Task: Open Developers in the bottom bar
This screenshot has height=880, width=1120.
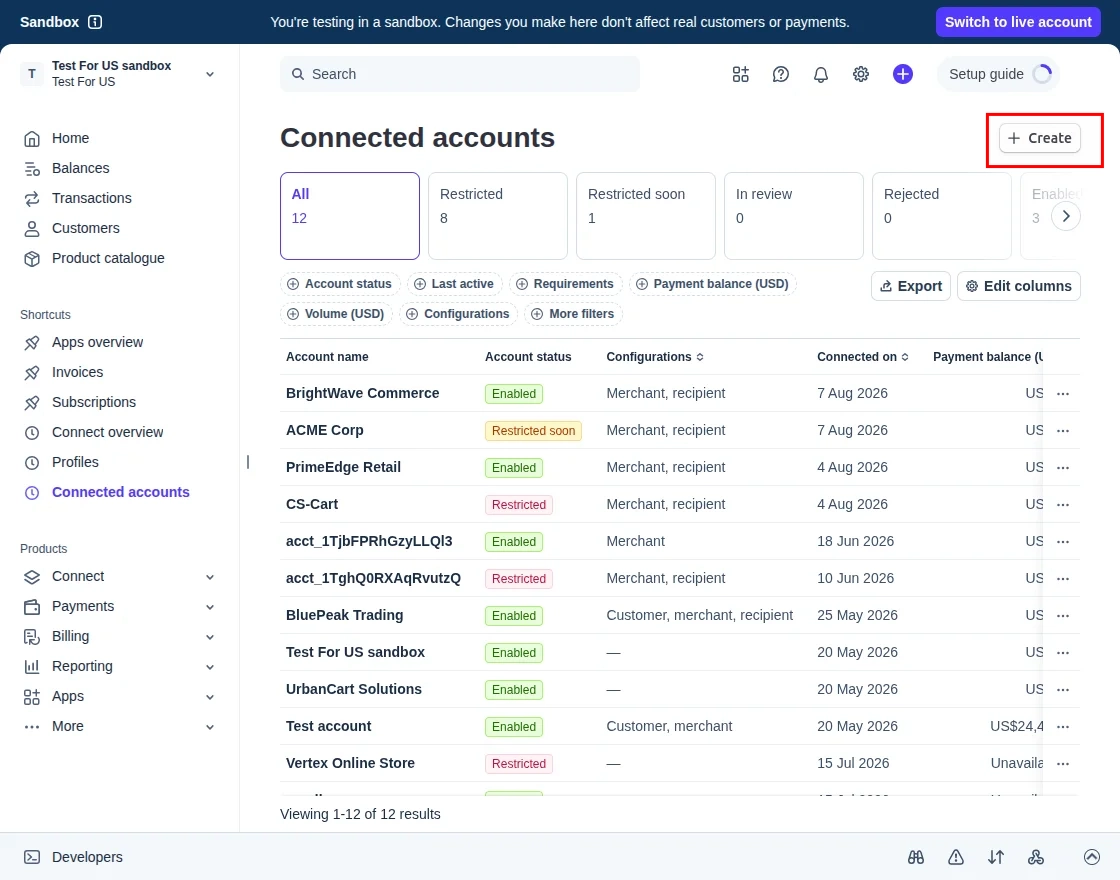Action: [73, 857]
